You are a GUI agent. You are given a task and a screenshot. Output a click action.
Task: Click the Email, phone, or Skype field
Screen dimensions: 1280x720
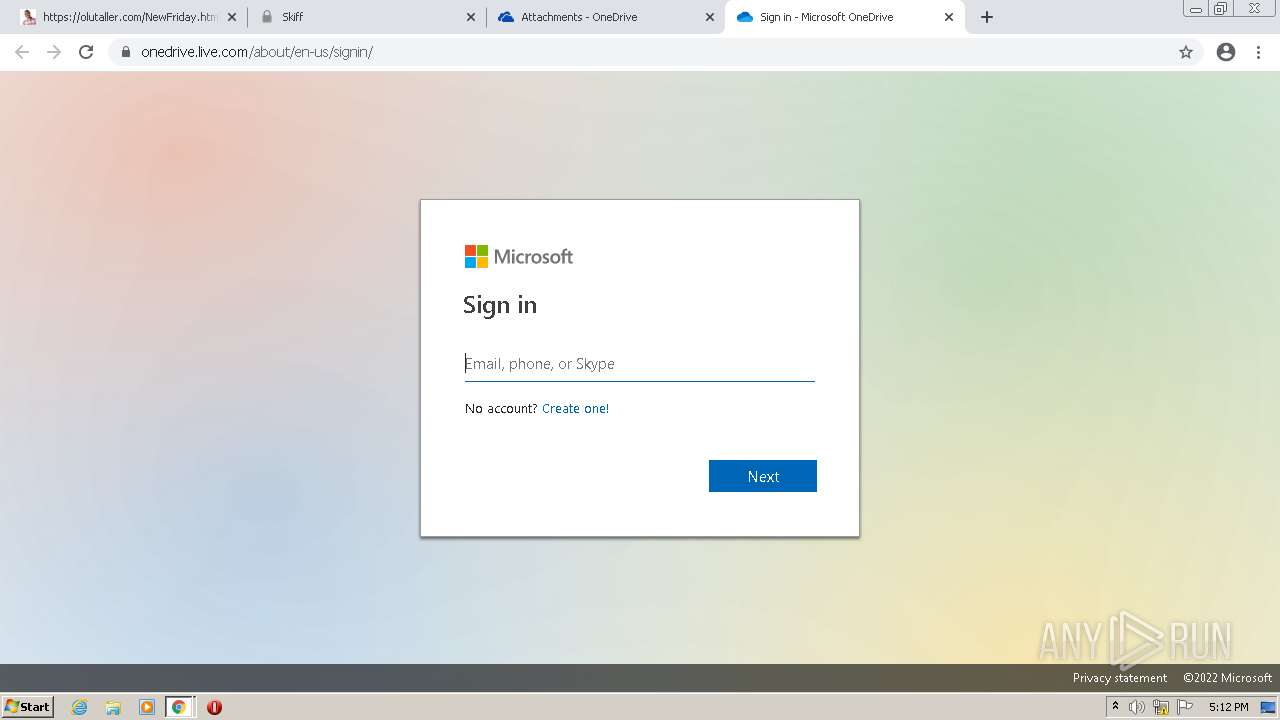click(x=640, y=364)
